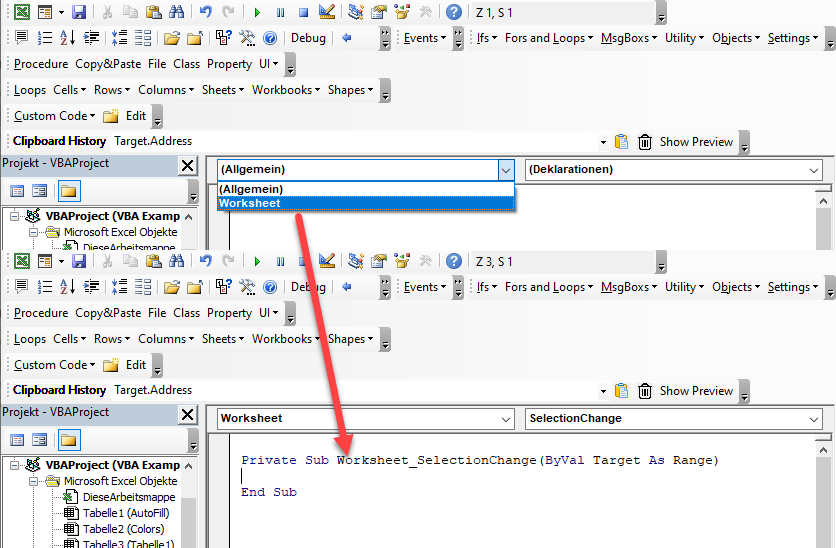This screenshot has height=548, width=836.
Task: Click the comment block icon in lower toolbar
Action: [x=21, y=287]
